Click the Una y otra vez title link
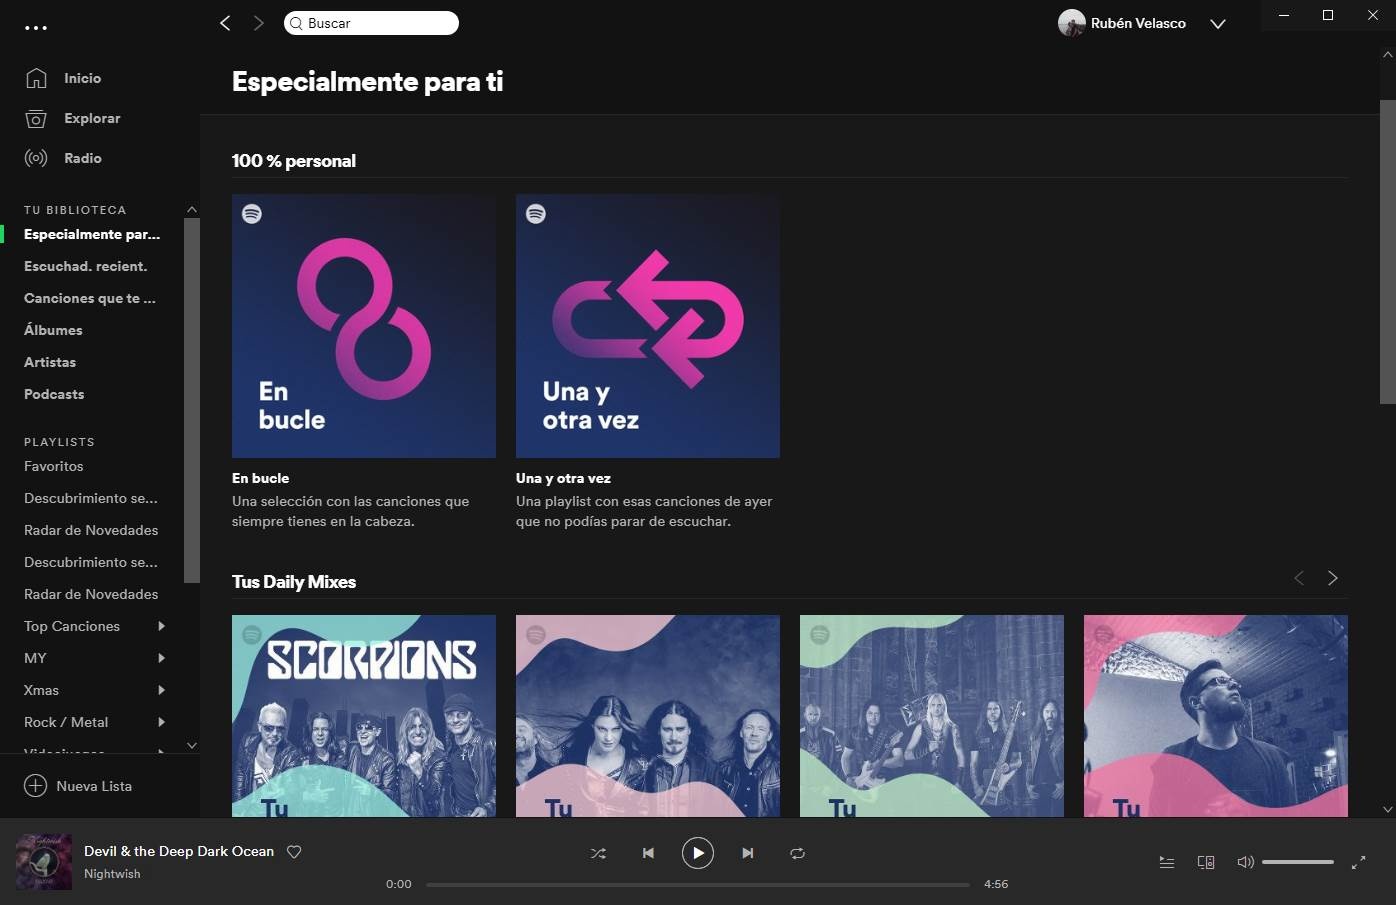Viewport: 1396px width, 905px height. tap(563, 478)
